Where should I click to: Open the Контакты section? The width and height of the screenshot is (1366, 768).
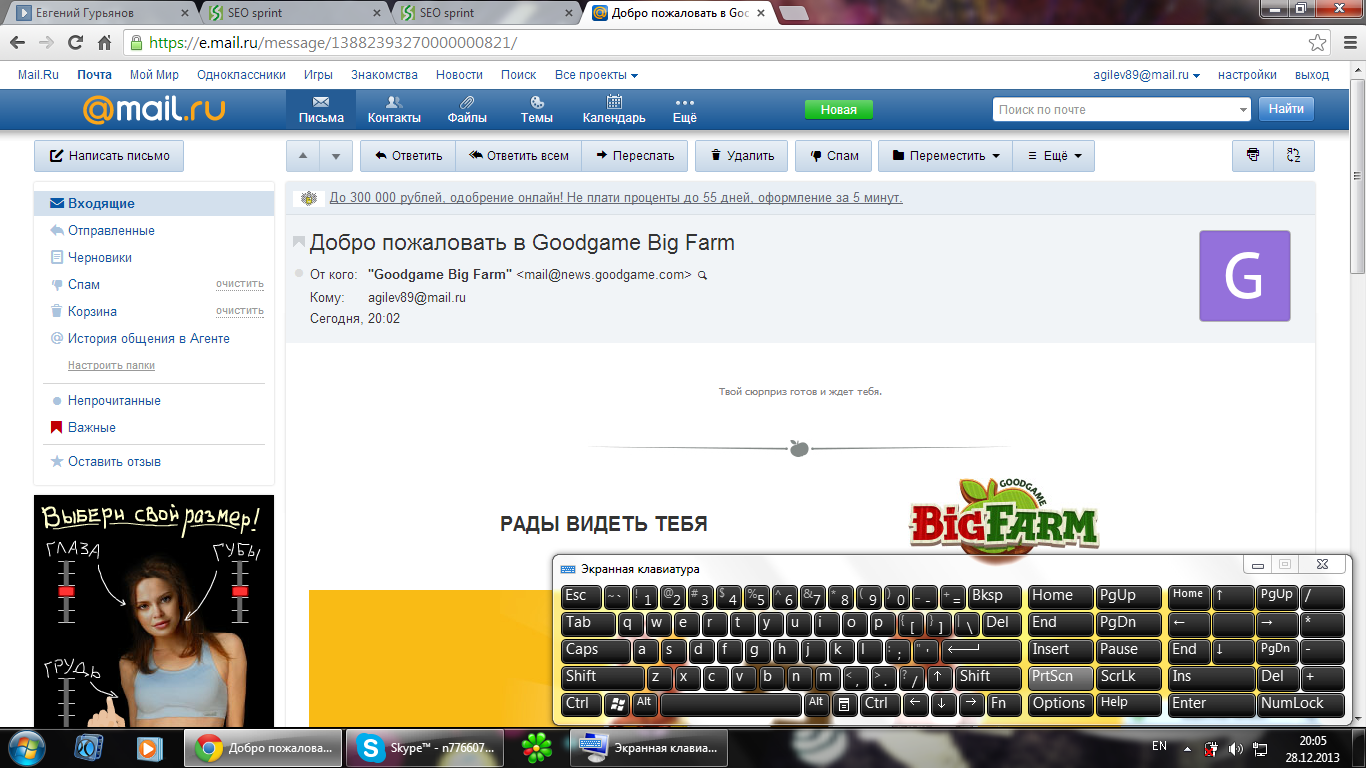point(394,110)
